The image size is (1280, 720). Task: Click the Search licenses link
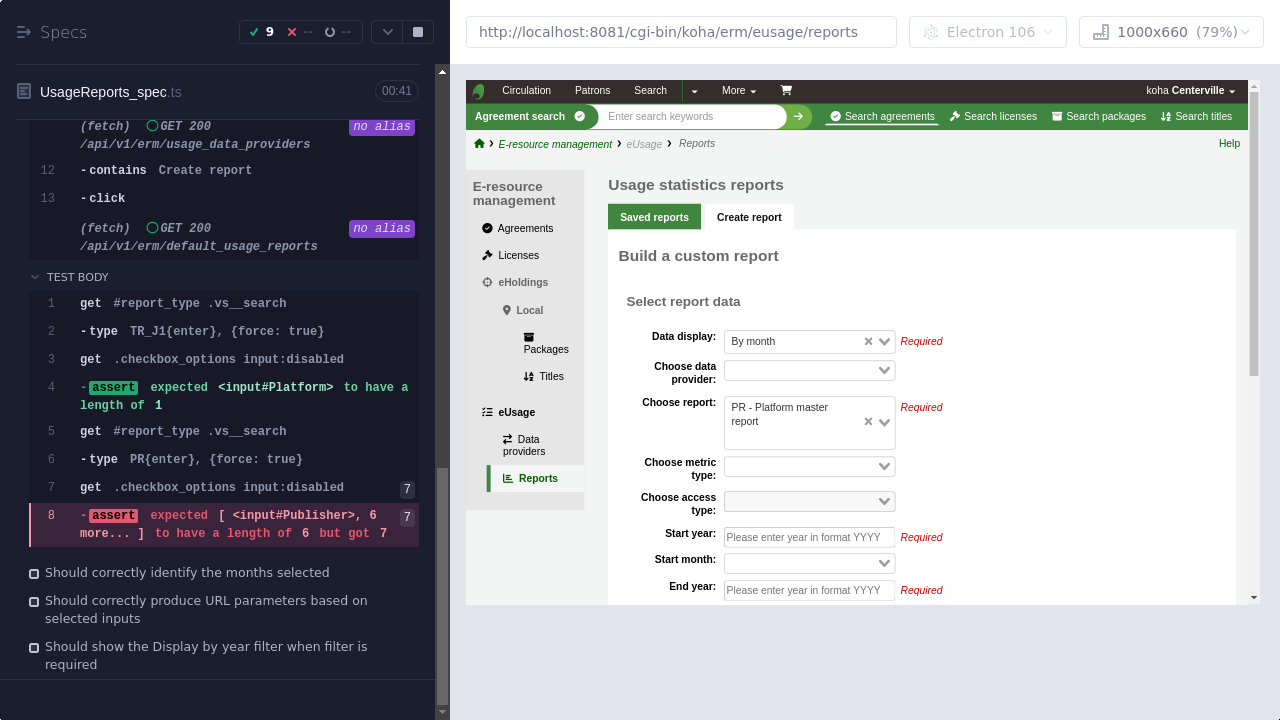(x=993, y=117)
